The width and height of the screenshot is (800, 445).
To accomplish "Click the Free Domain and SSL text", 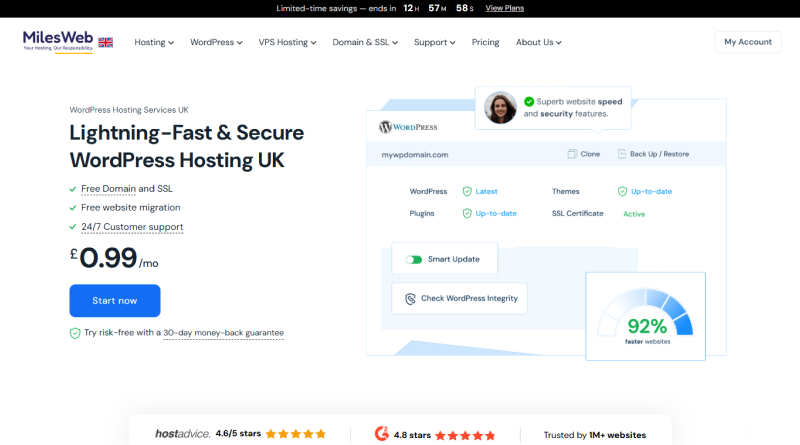I will (x=127, y=189).
